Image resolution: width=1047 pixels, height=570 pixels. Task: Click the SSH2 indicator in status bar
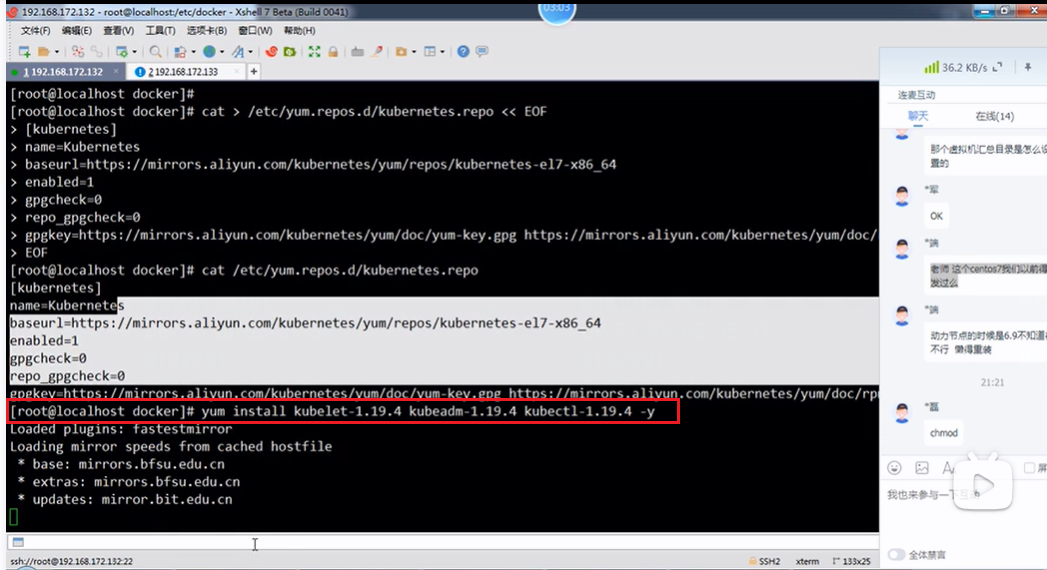tap(765, 561)
